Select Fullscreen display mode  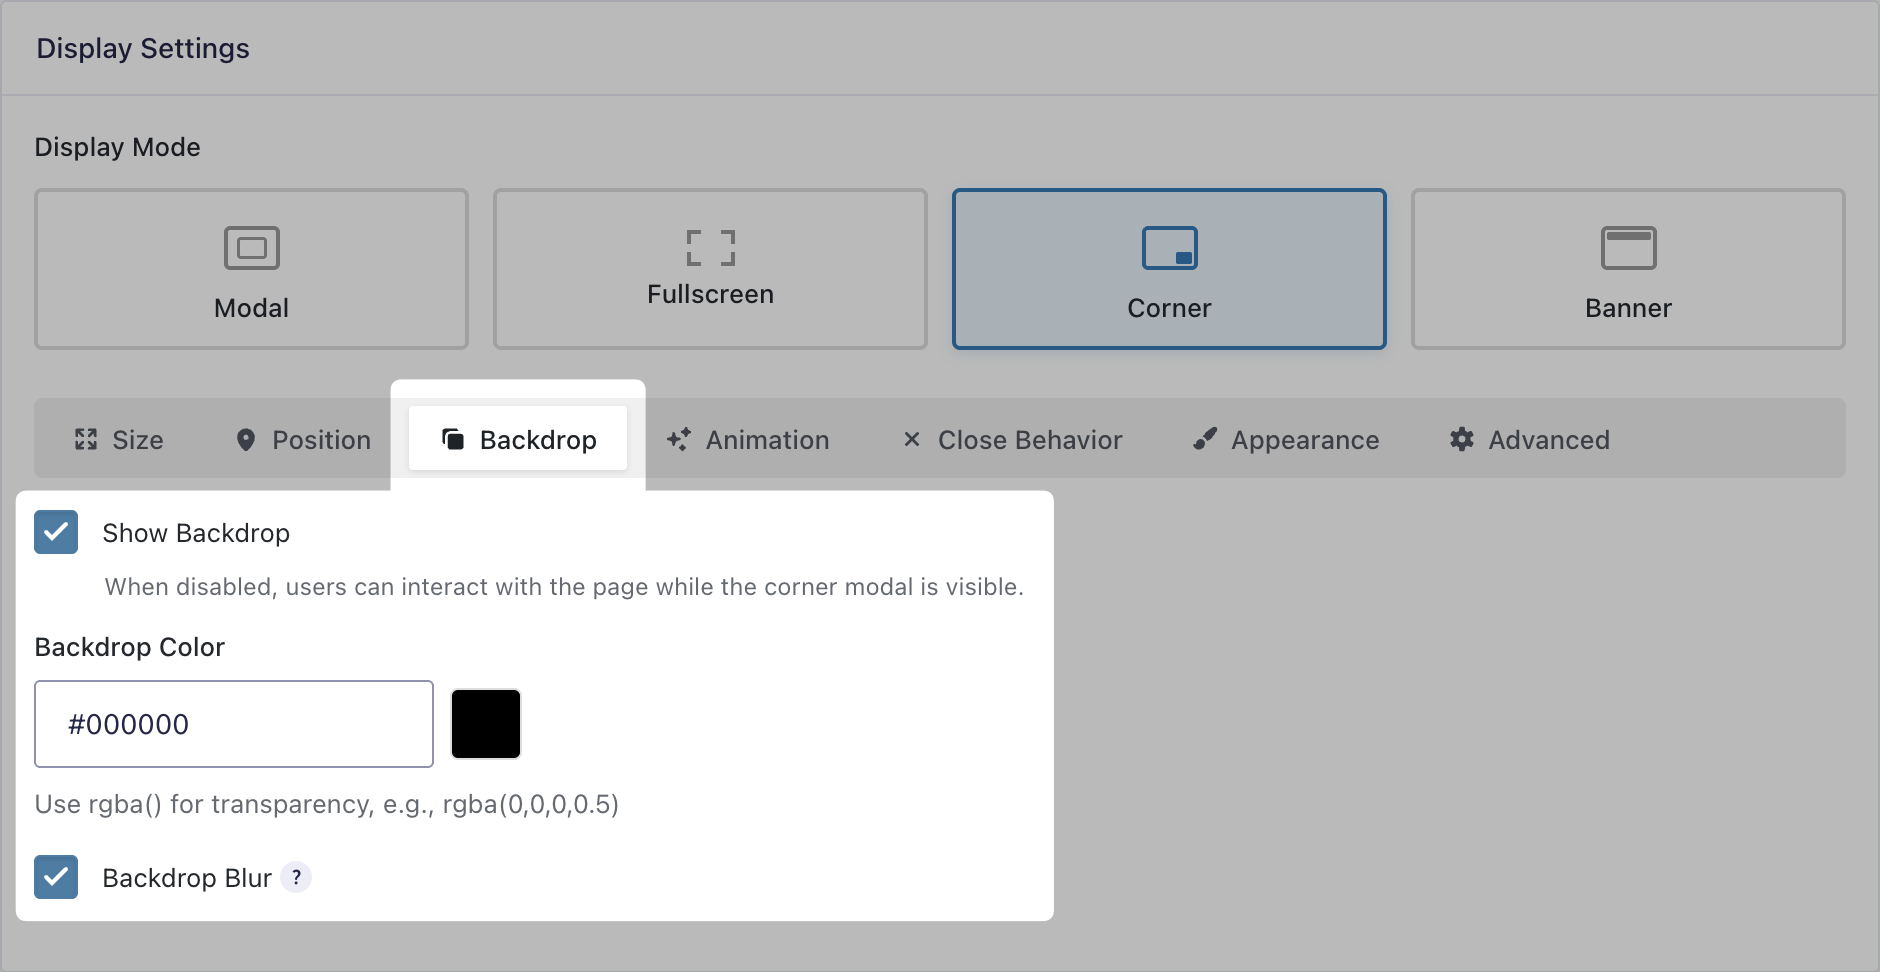(710, 269)
